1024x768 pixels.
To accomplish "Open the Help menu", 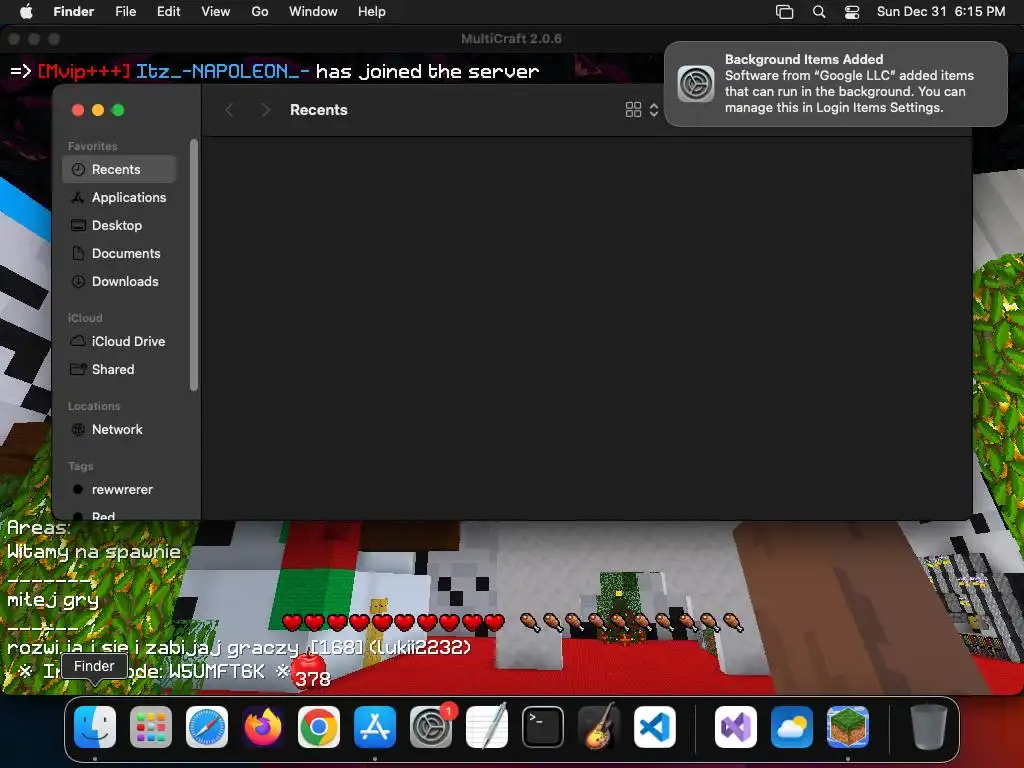I will coord(372,11).
